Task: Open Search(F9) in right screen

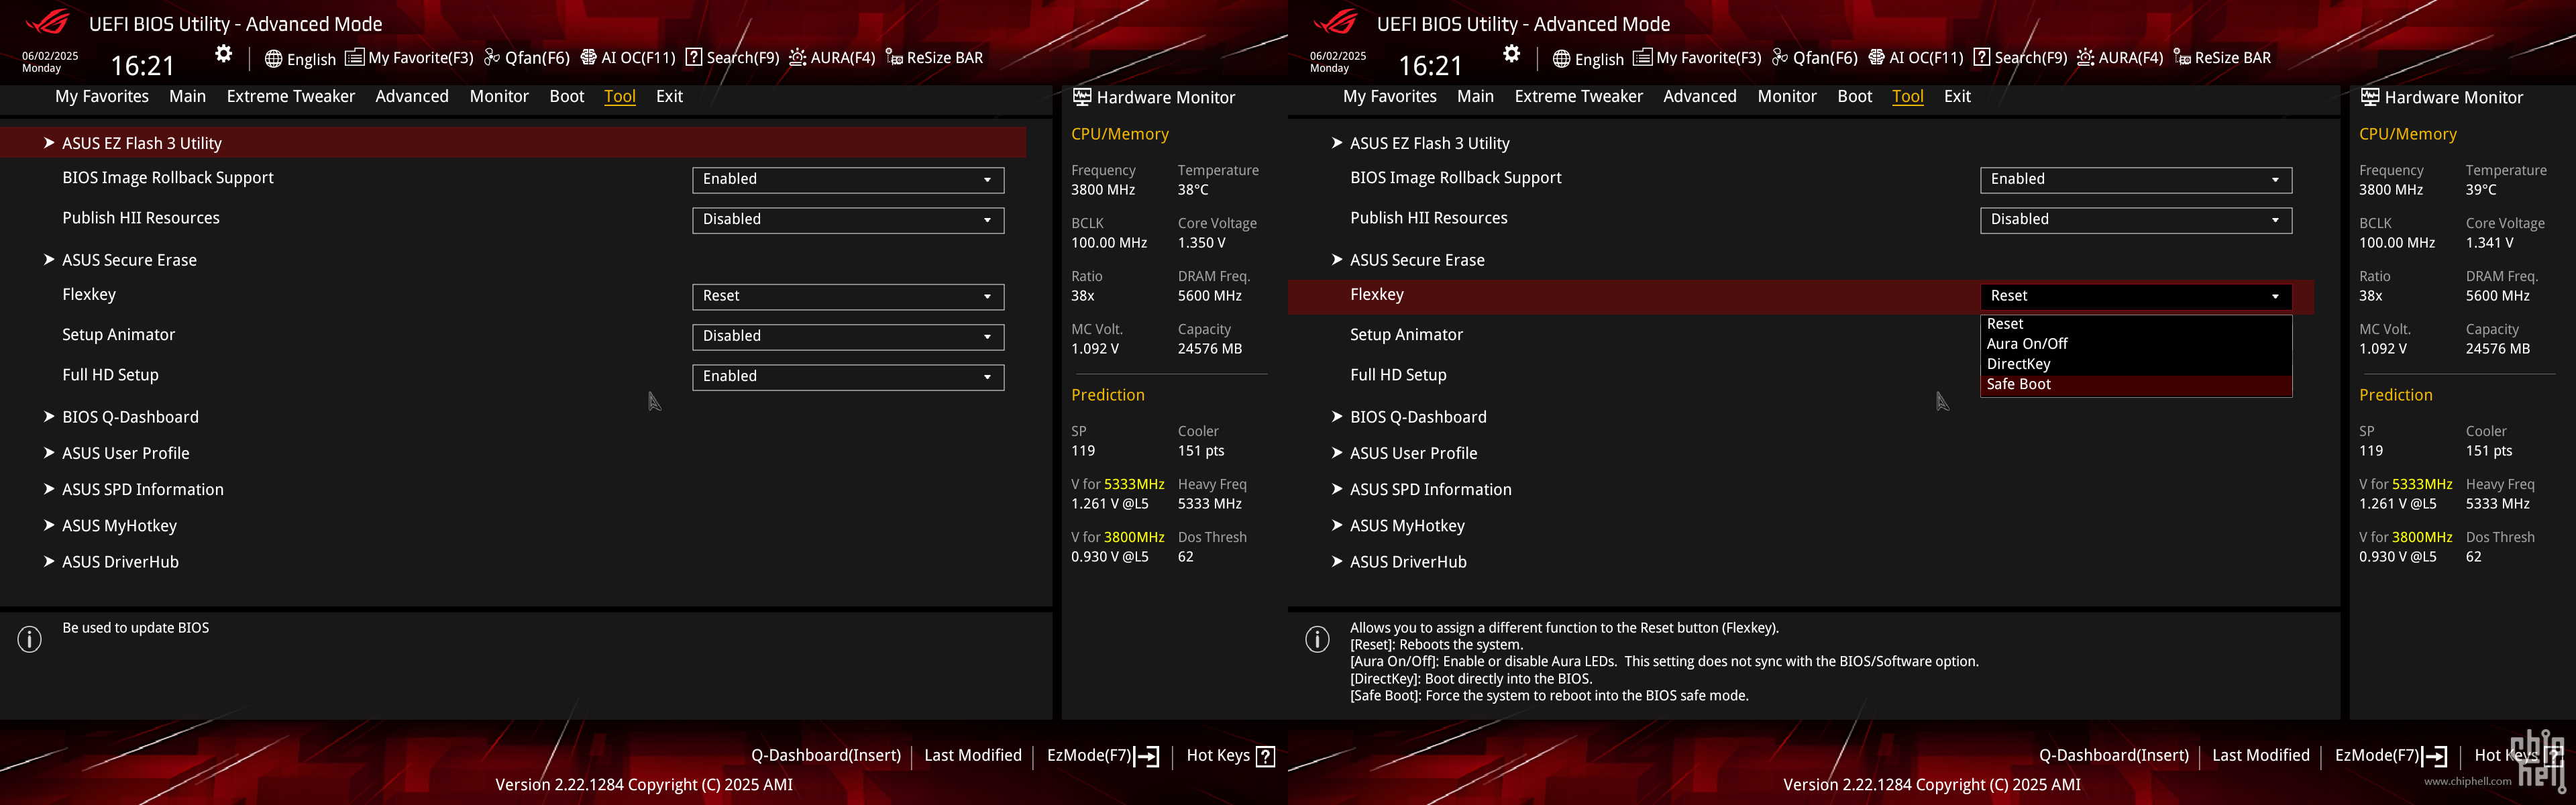Action: click(2020, 58)
